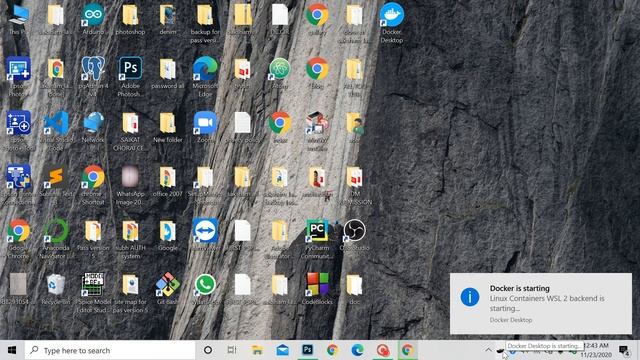Open the 'doc' folder on desktop

click(x=354, y=289)
